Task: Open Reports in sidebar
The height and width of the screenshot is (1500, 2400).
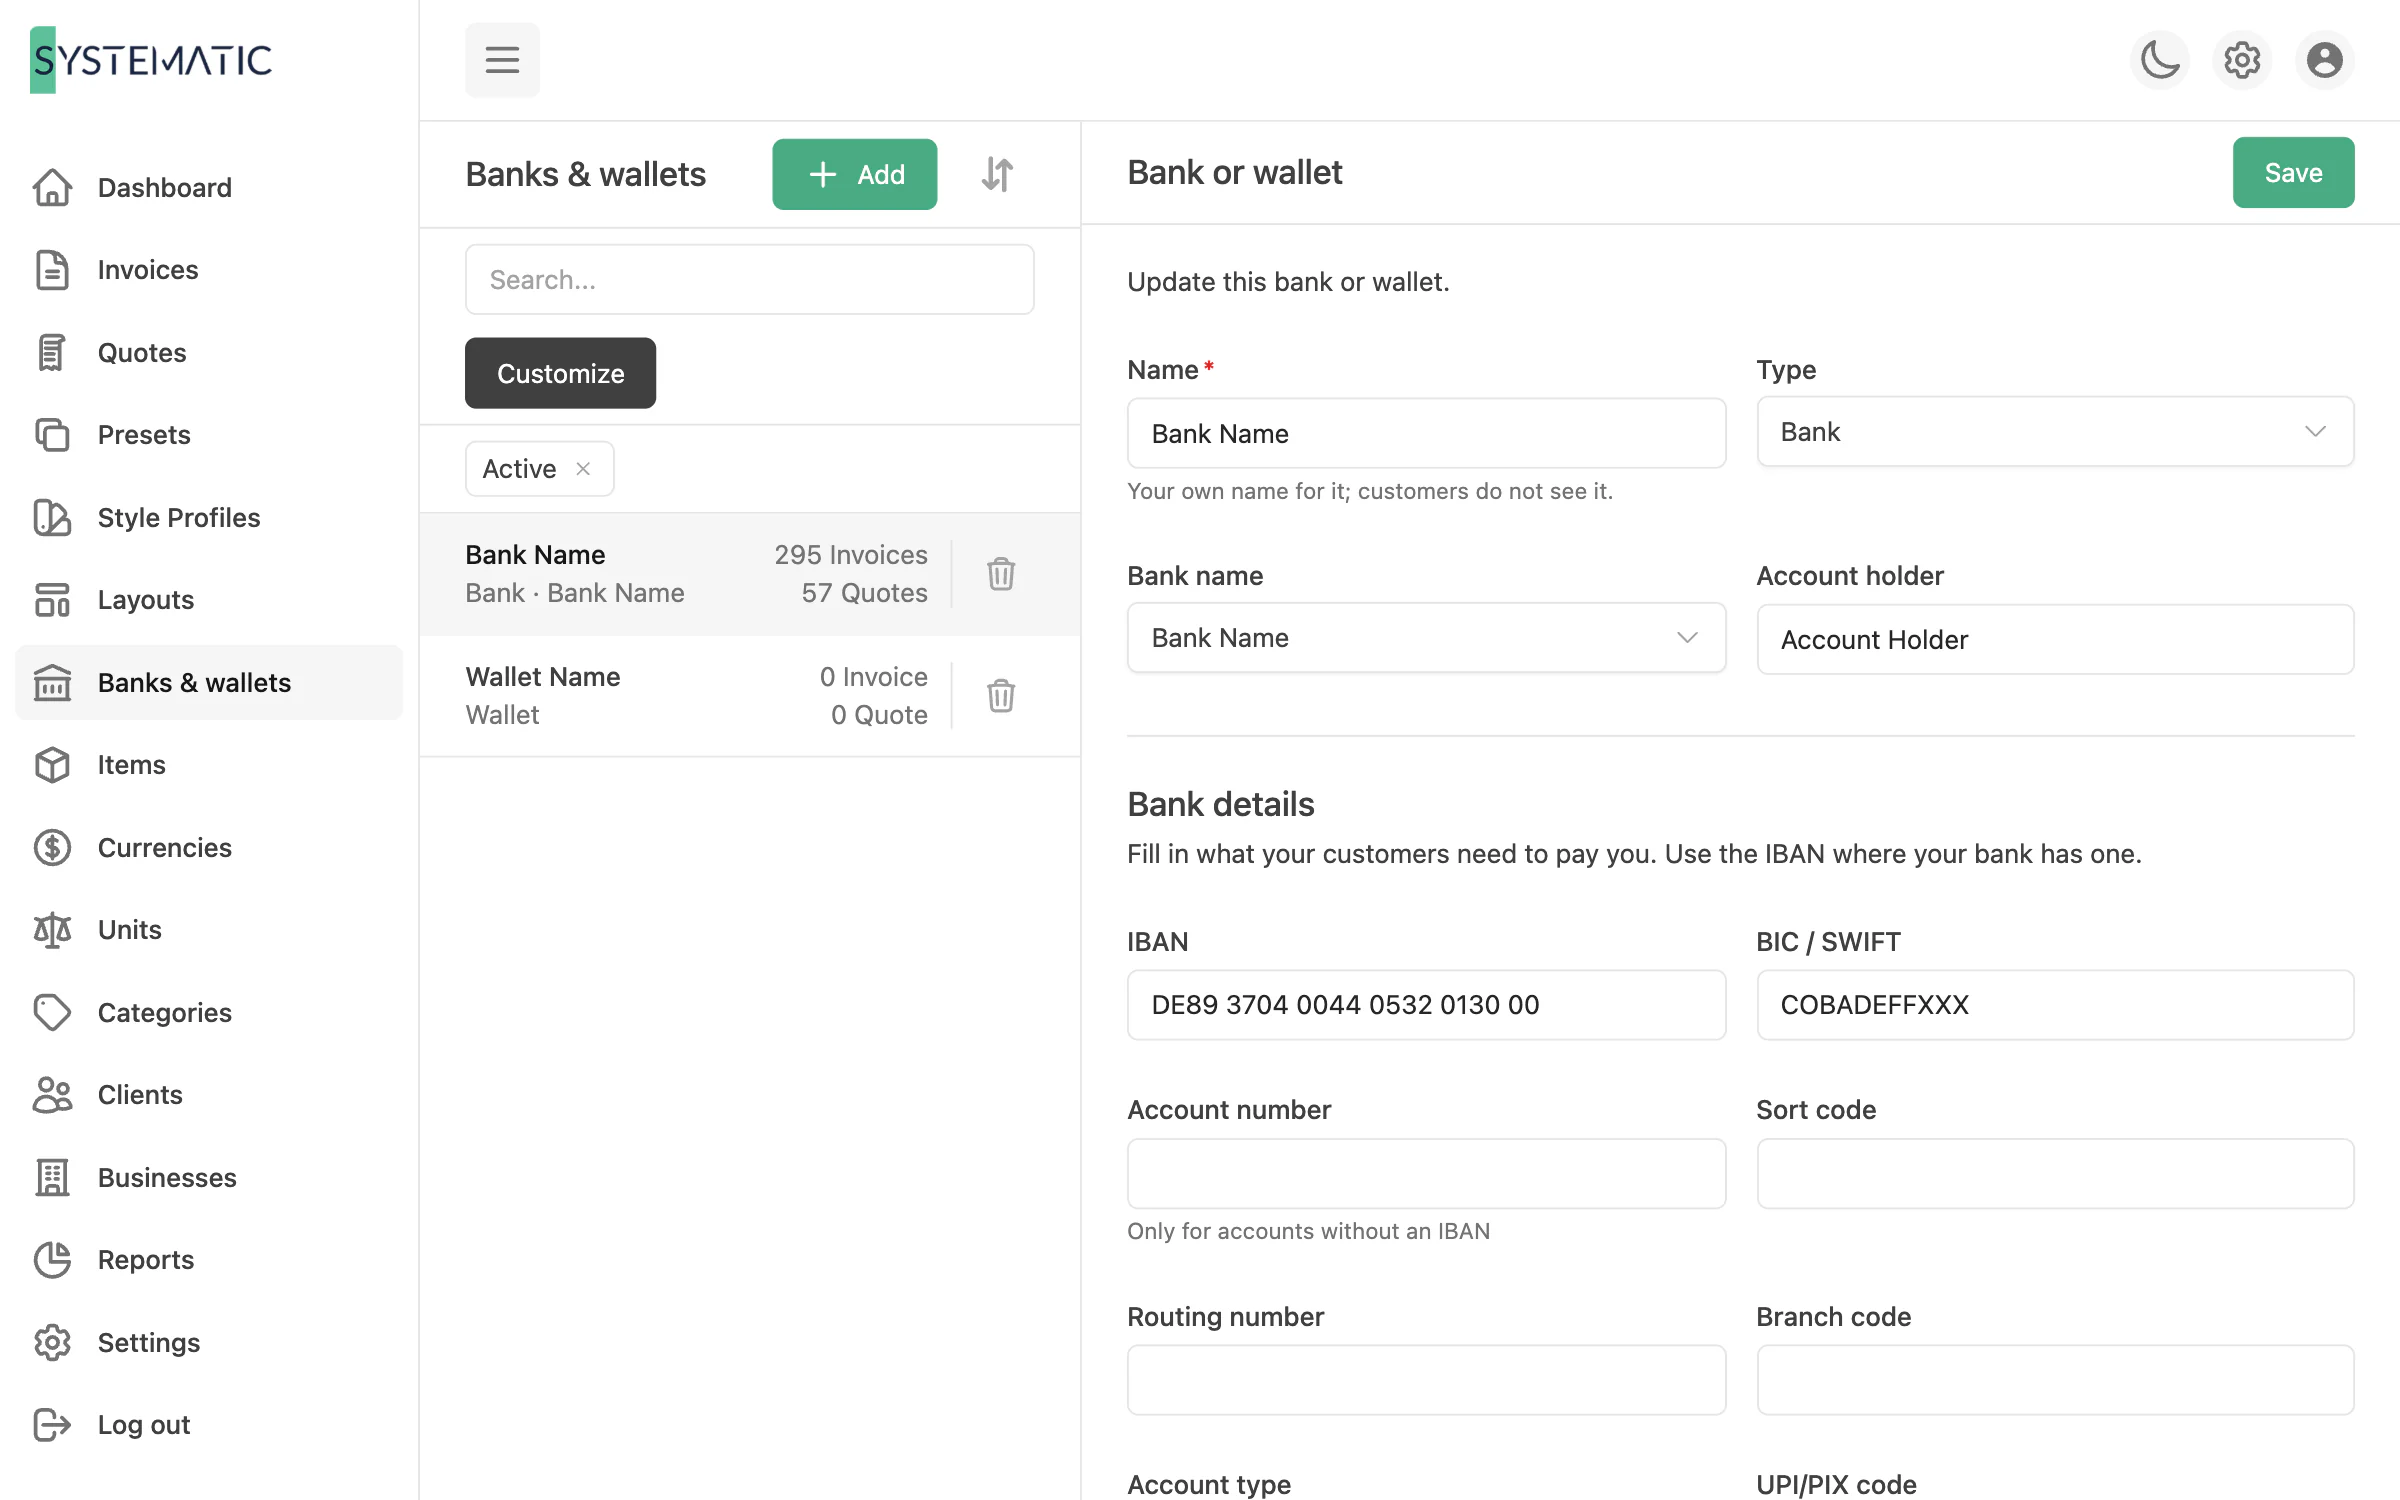Action: [x=208, y=1260]
